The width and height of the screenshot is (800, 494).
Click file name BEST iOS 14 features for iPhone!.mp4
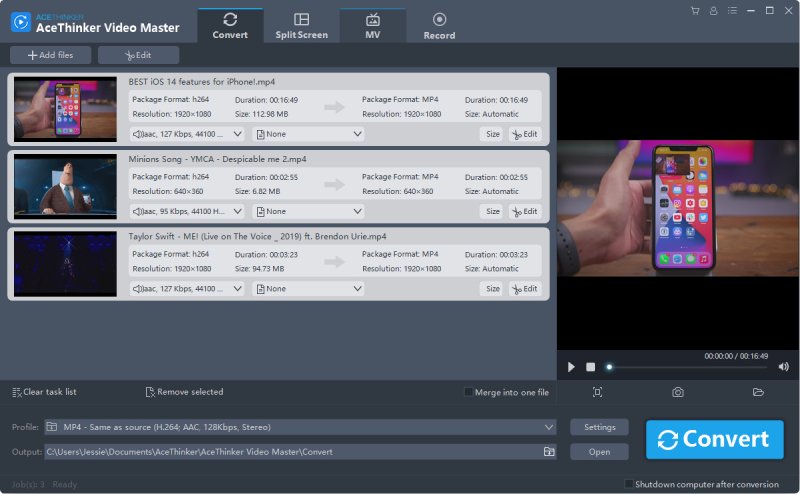point(202,82)
